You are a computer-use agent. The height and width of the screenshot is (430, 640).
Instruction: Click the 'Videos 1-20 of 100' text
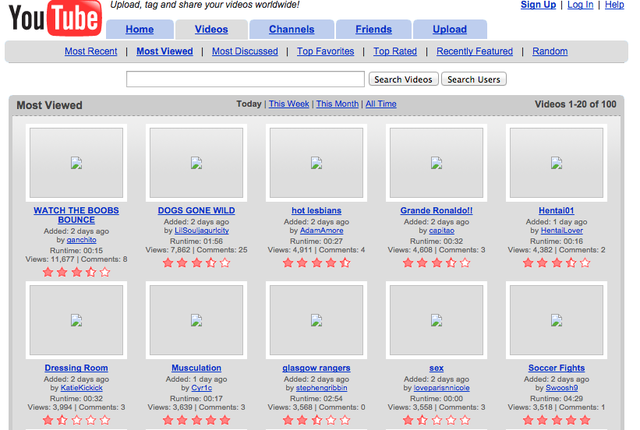point(576,104)
